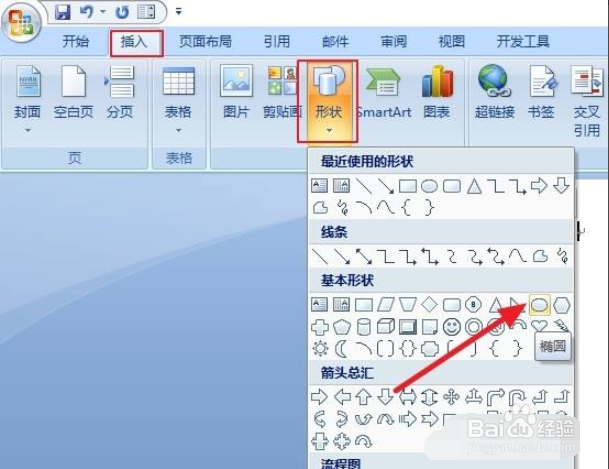The width and height of the screenshot is (609, 469).
Task: Switch to the 视图 tab
Action: point(452,41)
